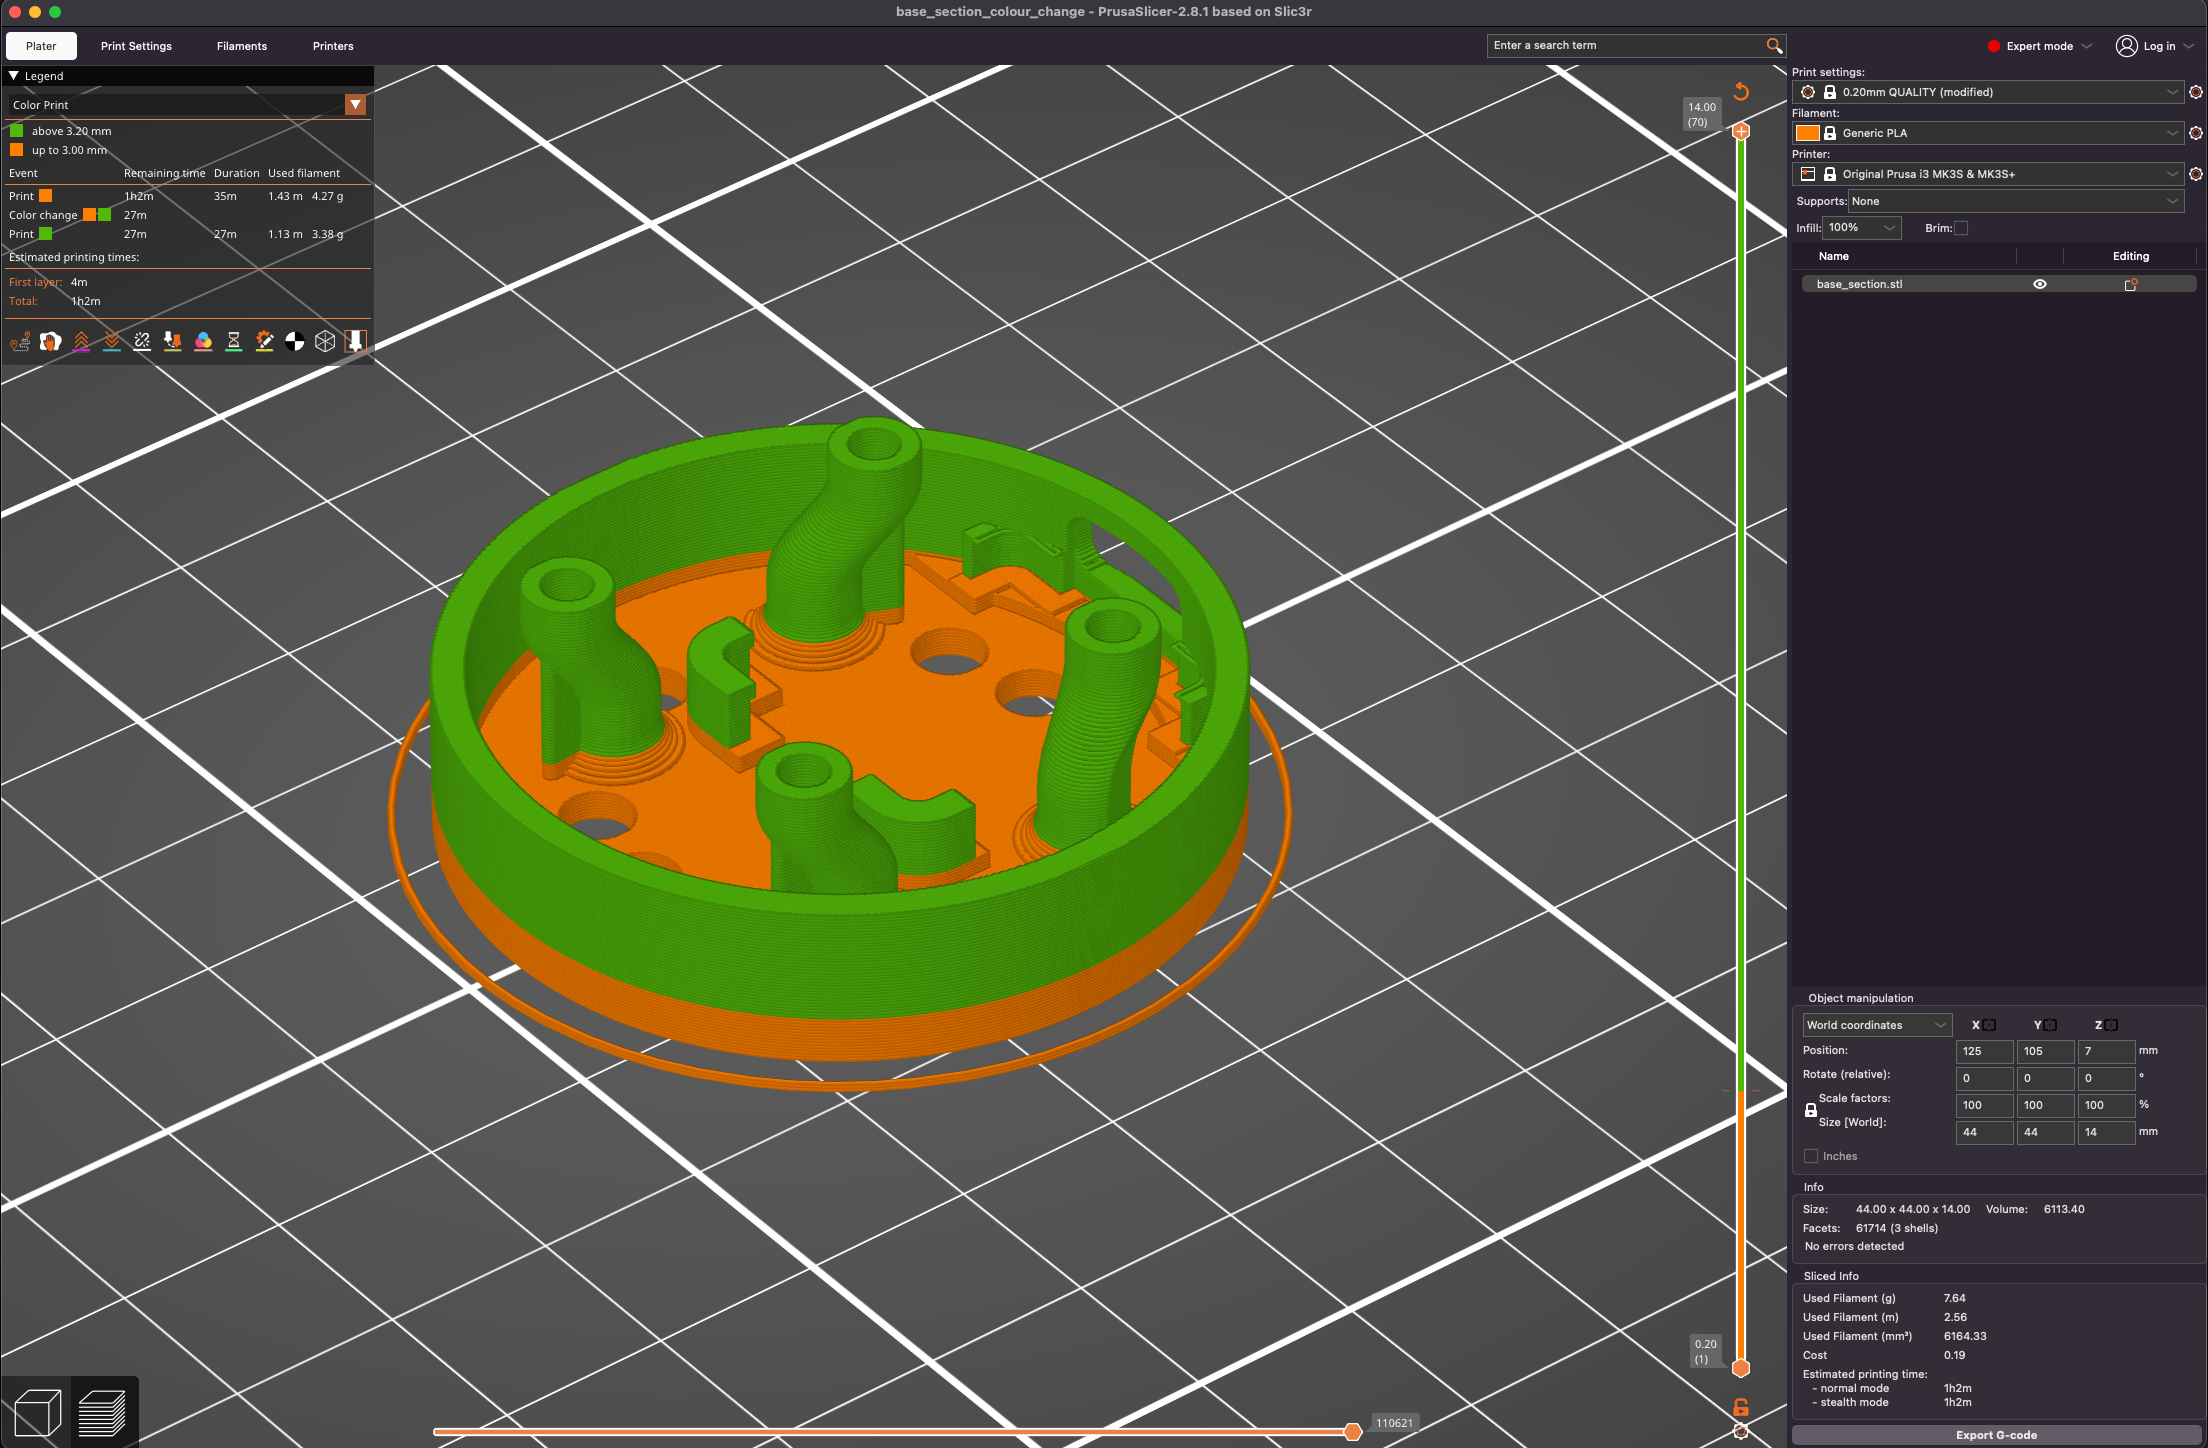This screenshot has width=2208, height=1448.
Task: Click the Log in link
Action: coord(2161,46)
